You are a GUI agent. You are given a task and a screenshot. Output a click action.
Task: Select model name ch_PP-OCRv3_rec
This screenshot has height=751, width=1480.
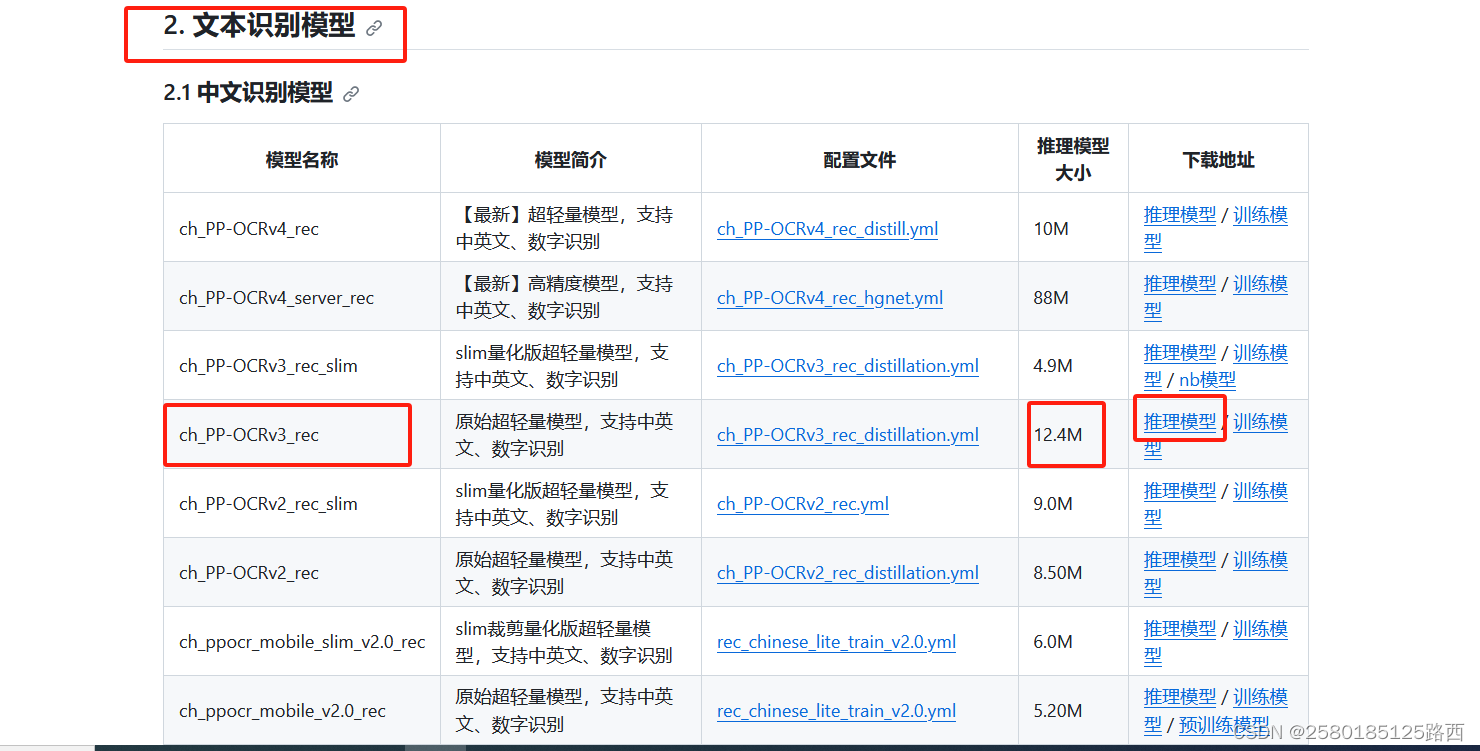point(249,435)
